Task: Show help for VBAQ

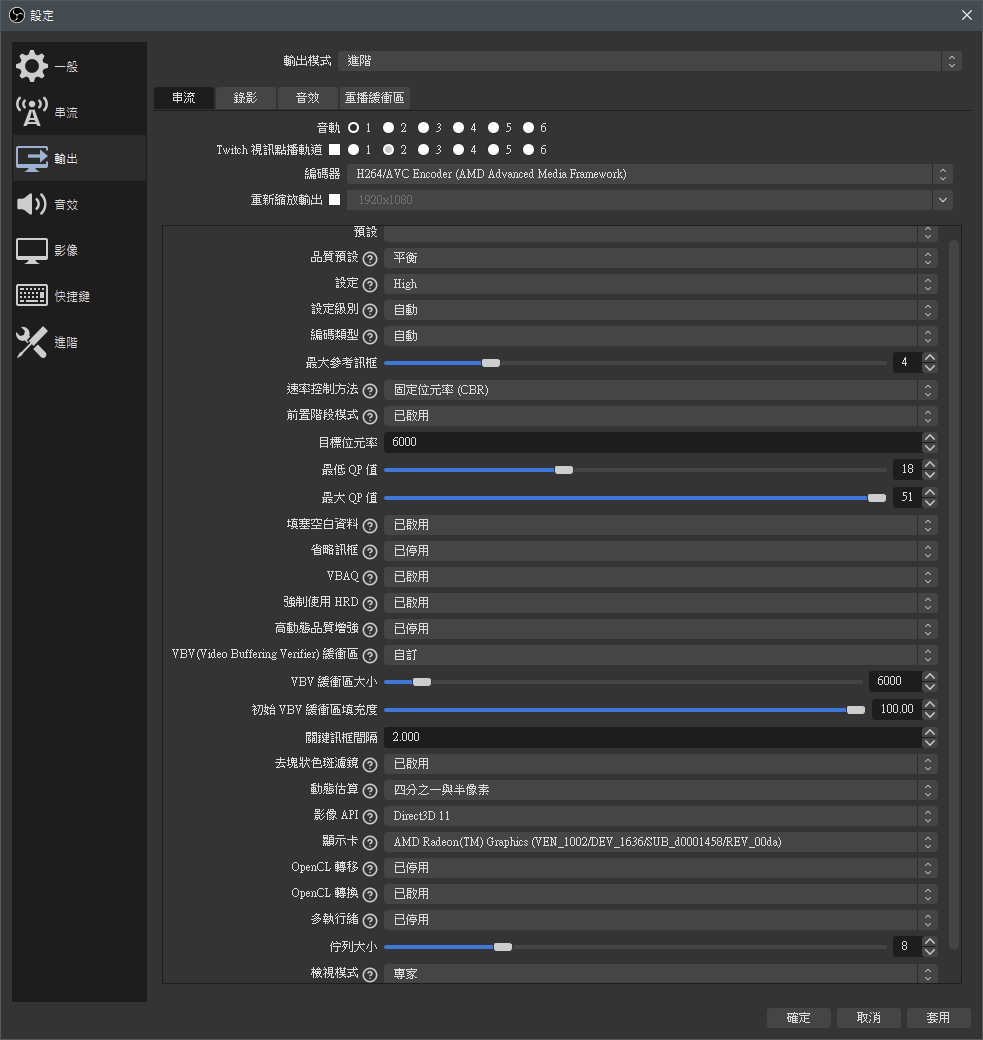Action: click(x=370, y=578)
